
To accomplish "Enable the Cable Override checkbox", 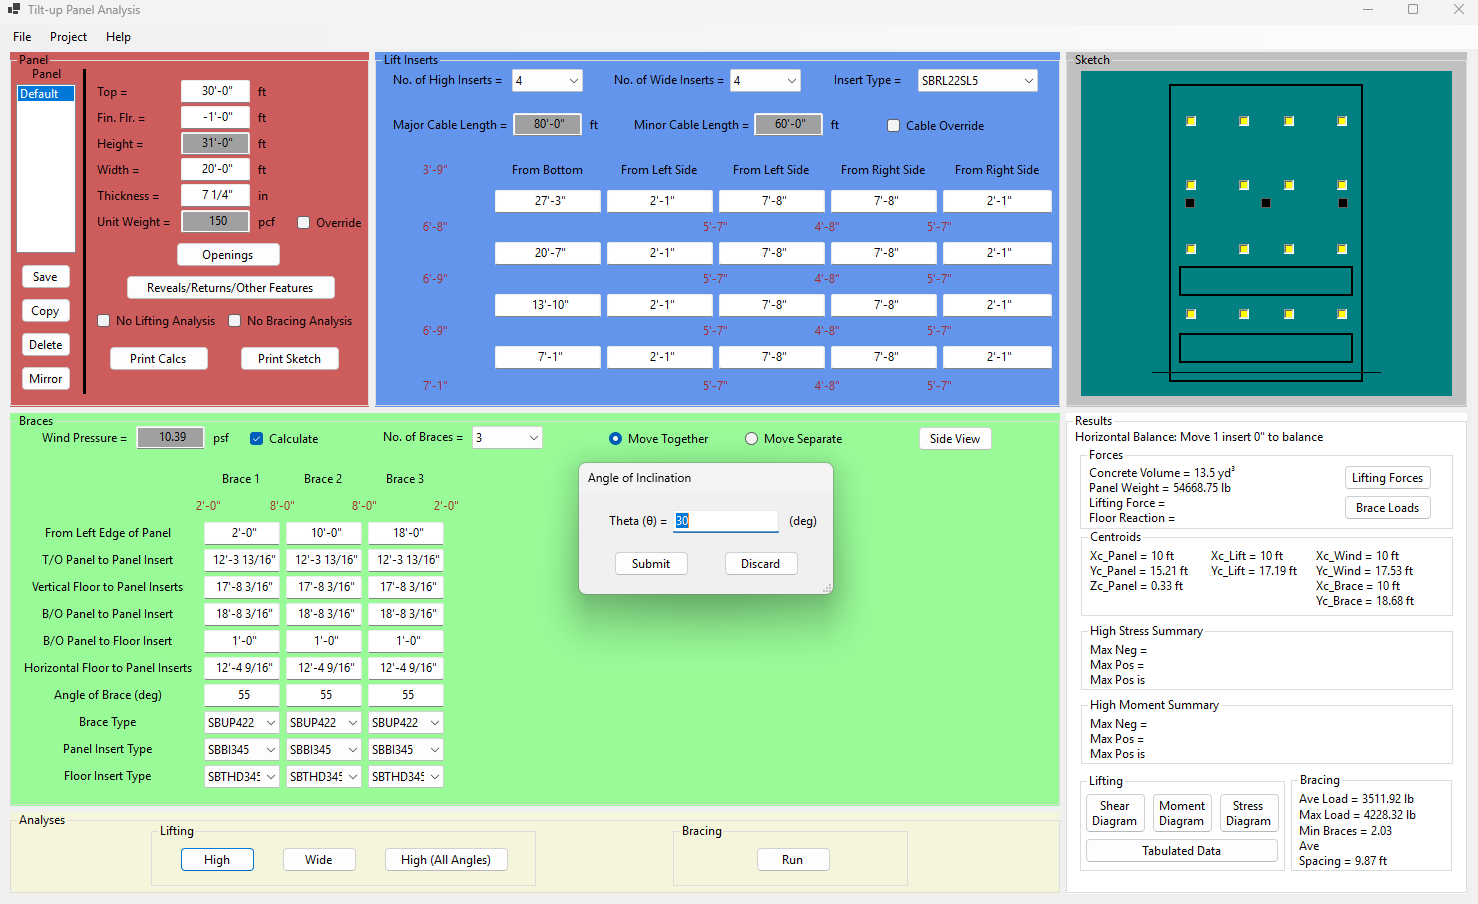I will click(894, 126).
